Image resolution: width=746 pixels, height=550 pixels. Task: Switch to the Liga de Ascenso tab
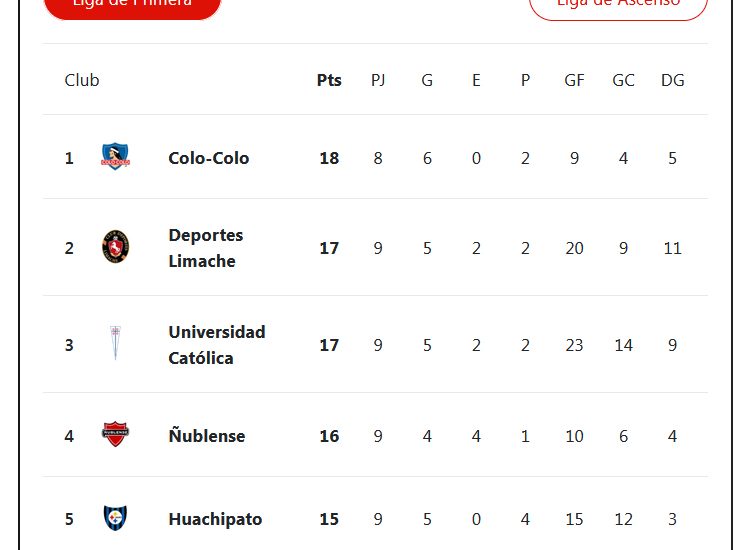click(x=618, y=6)
